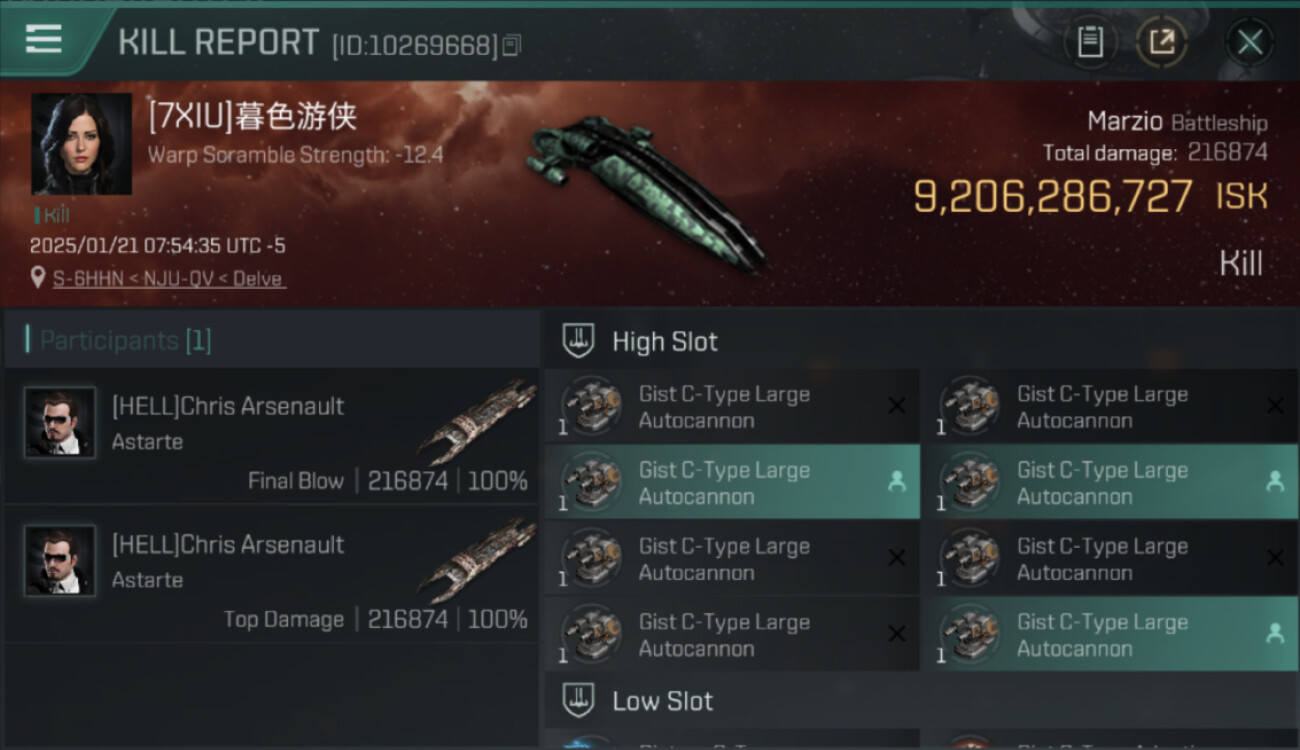Share kill report via export icon
1300x750 pixels.
pos(1161,42)
